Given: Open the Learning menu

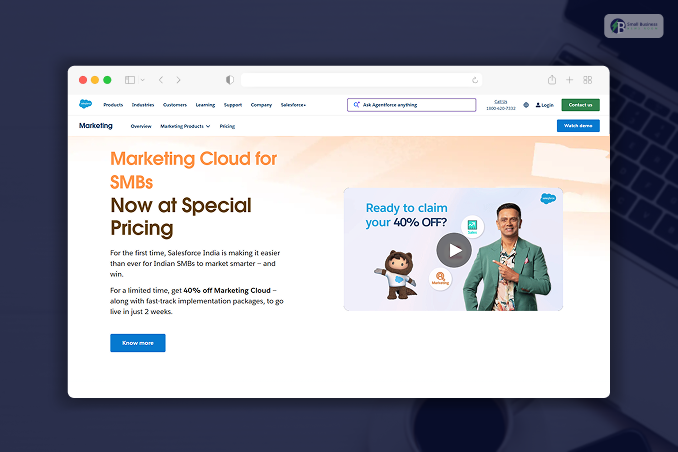Looking at the screenshot, I should click(x=205, y=105).
